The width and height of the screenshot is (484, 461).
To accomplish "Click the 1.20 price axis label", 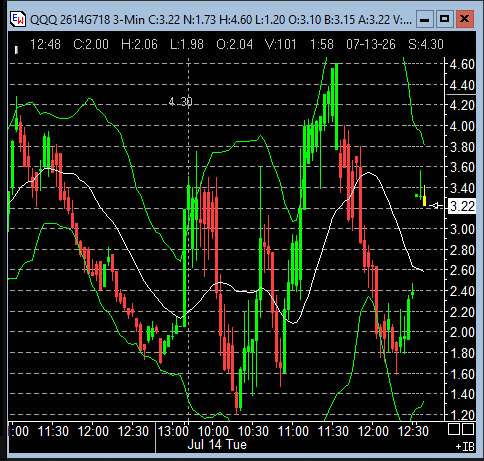I will [462, 415].
